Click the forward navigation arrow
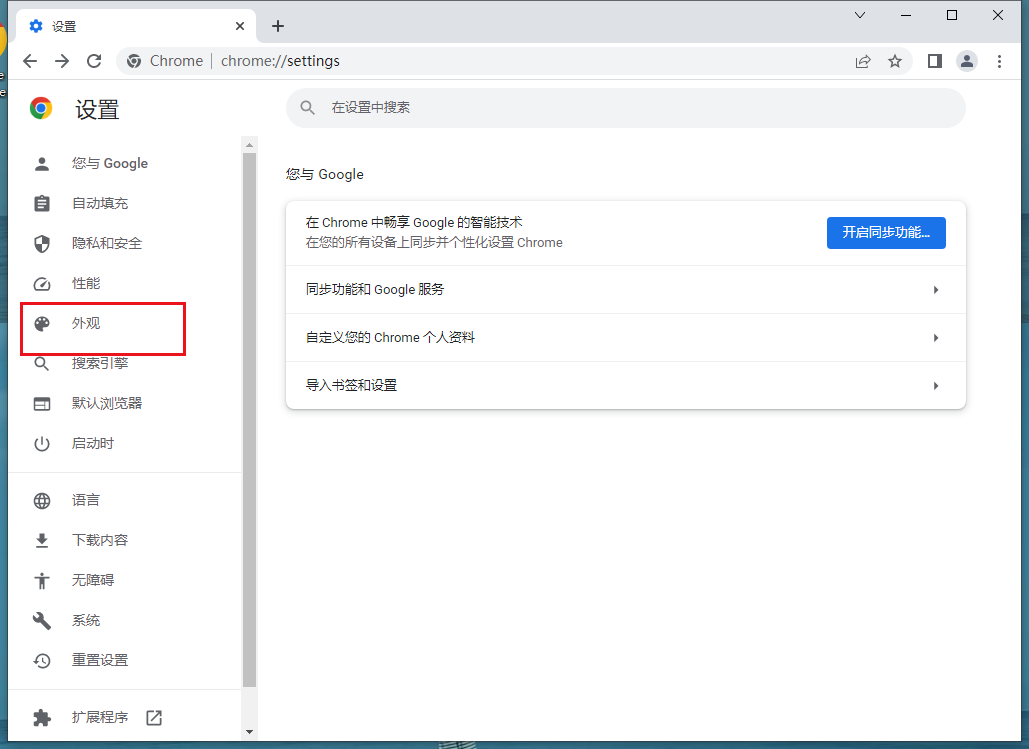 point(62,61)
